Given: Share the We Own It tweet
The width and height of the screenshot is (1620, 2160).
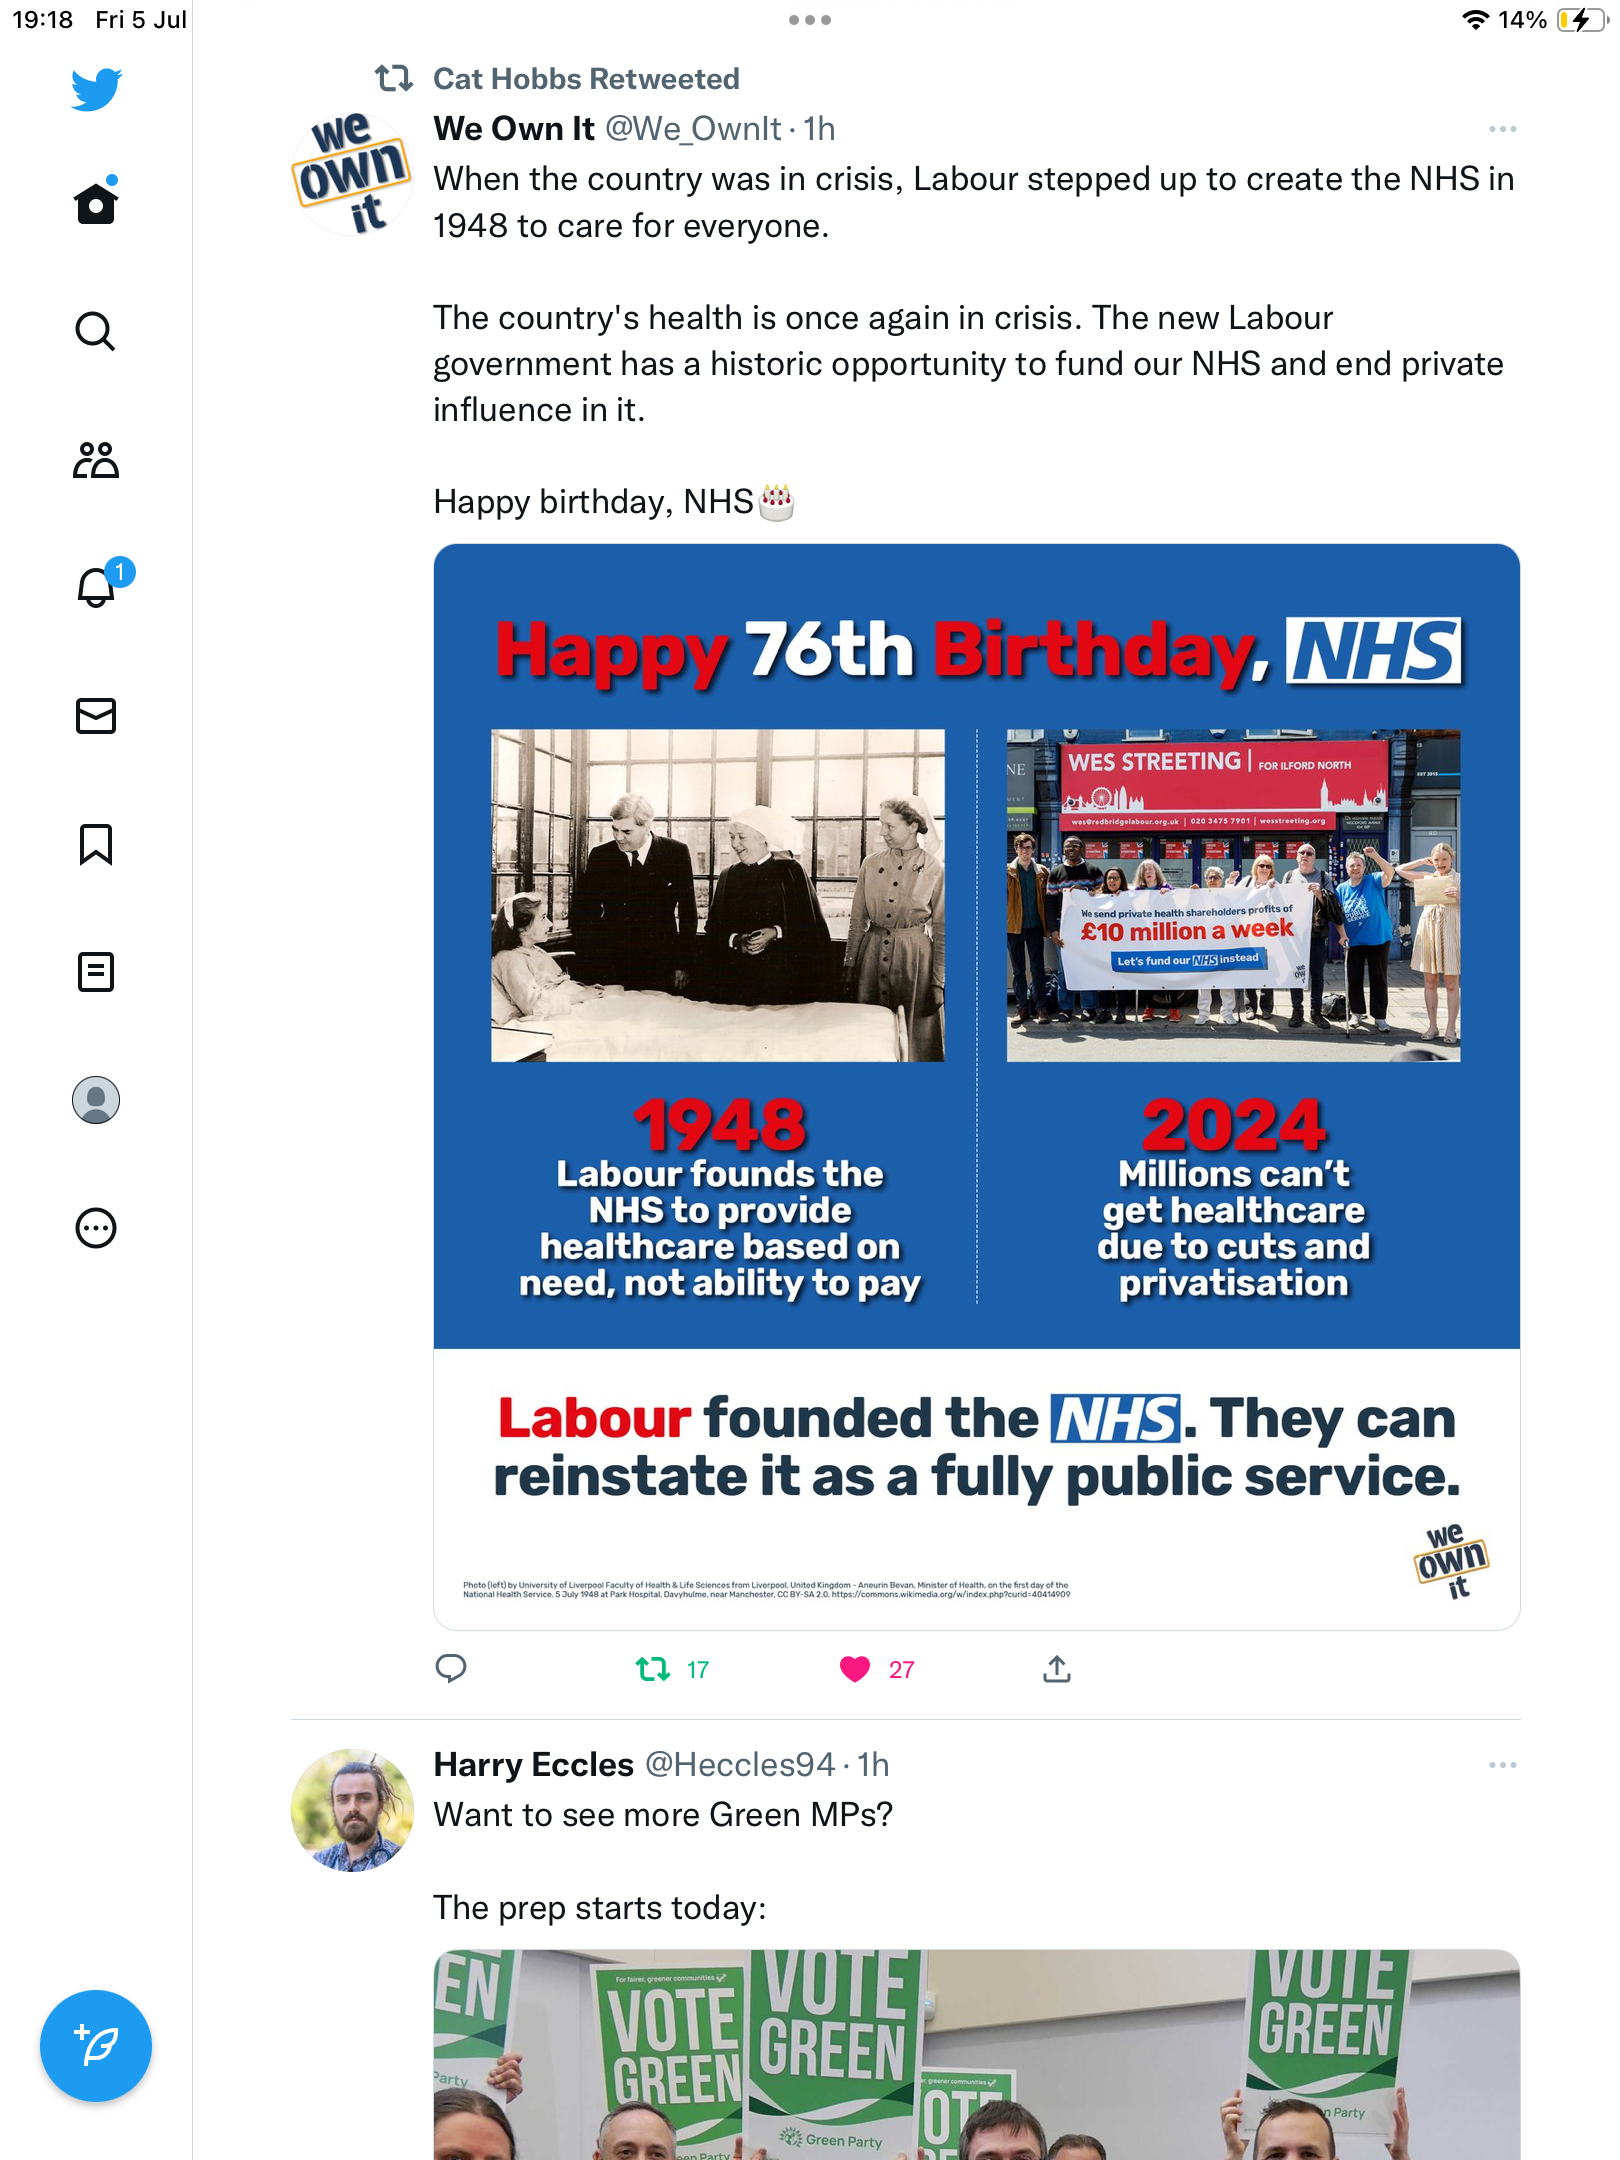Looking at the screenshot, I should 1057,1668.
